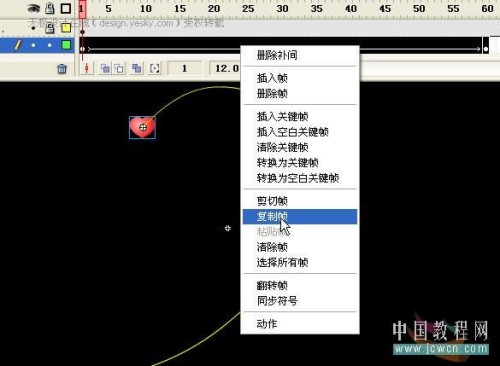Open modify onion markers
500x366 pixels.
pos(155,69)
